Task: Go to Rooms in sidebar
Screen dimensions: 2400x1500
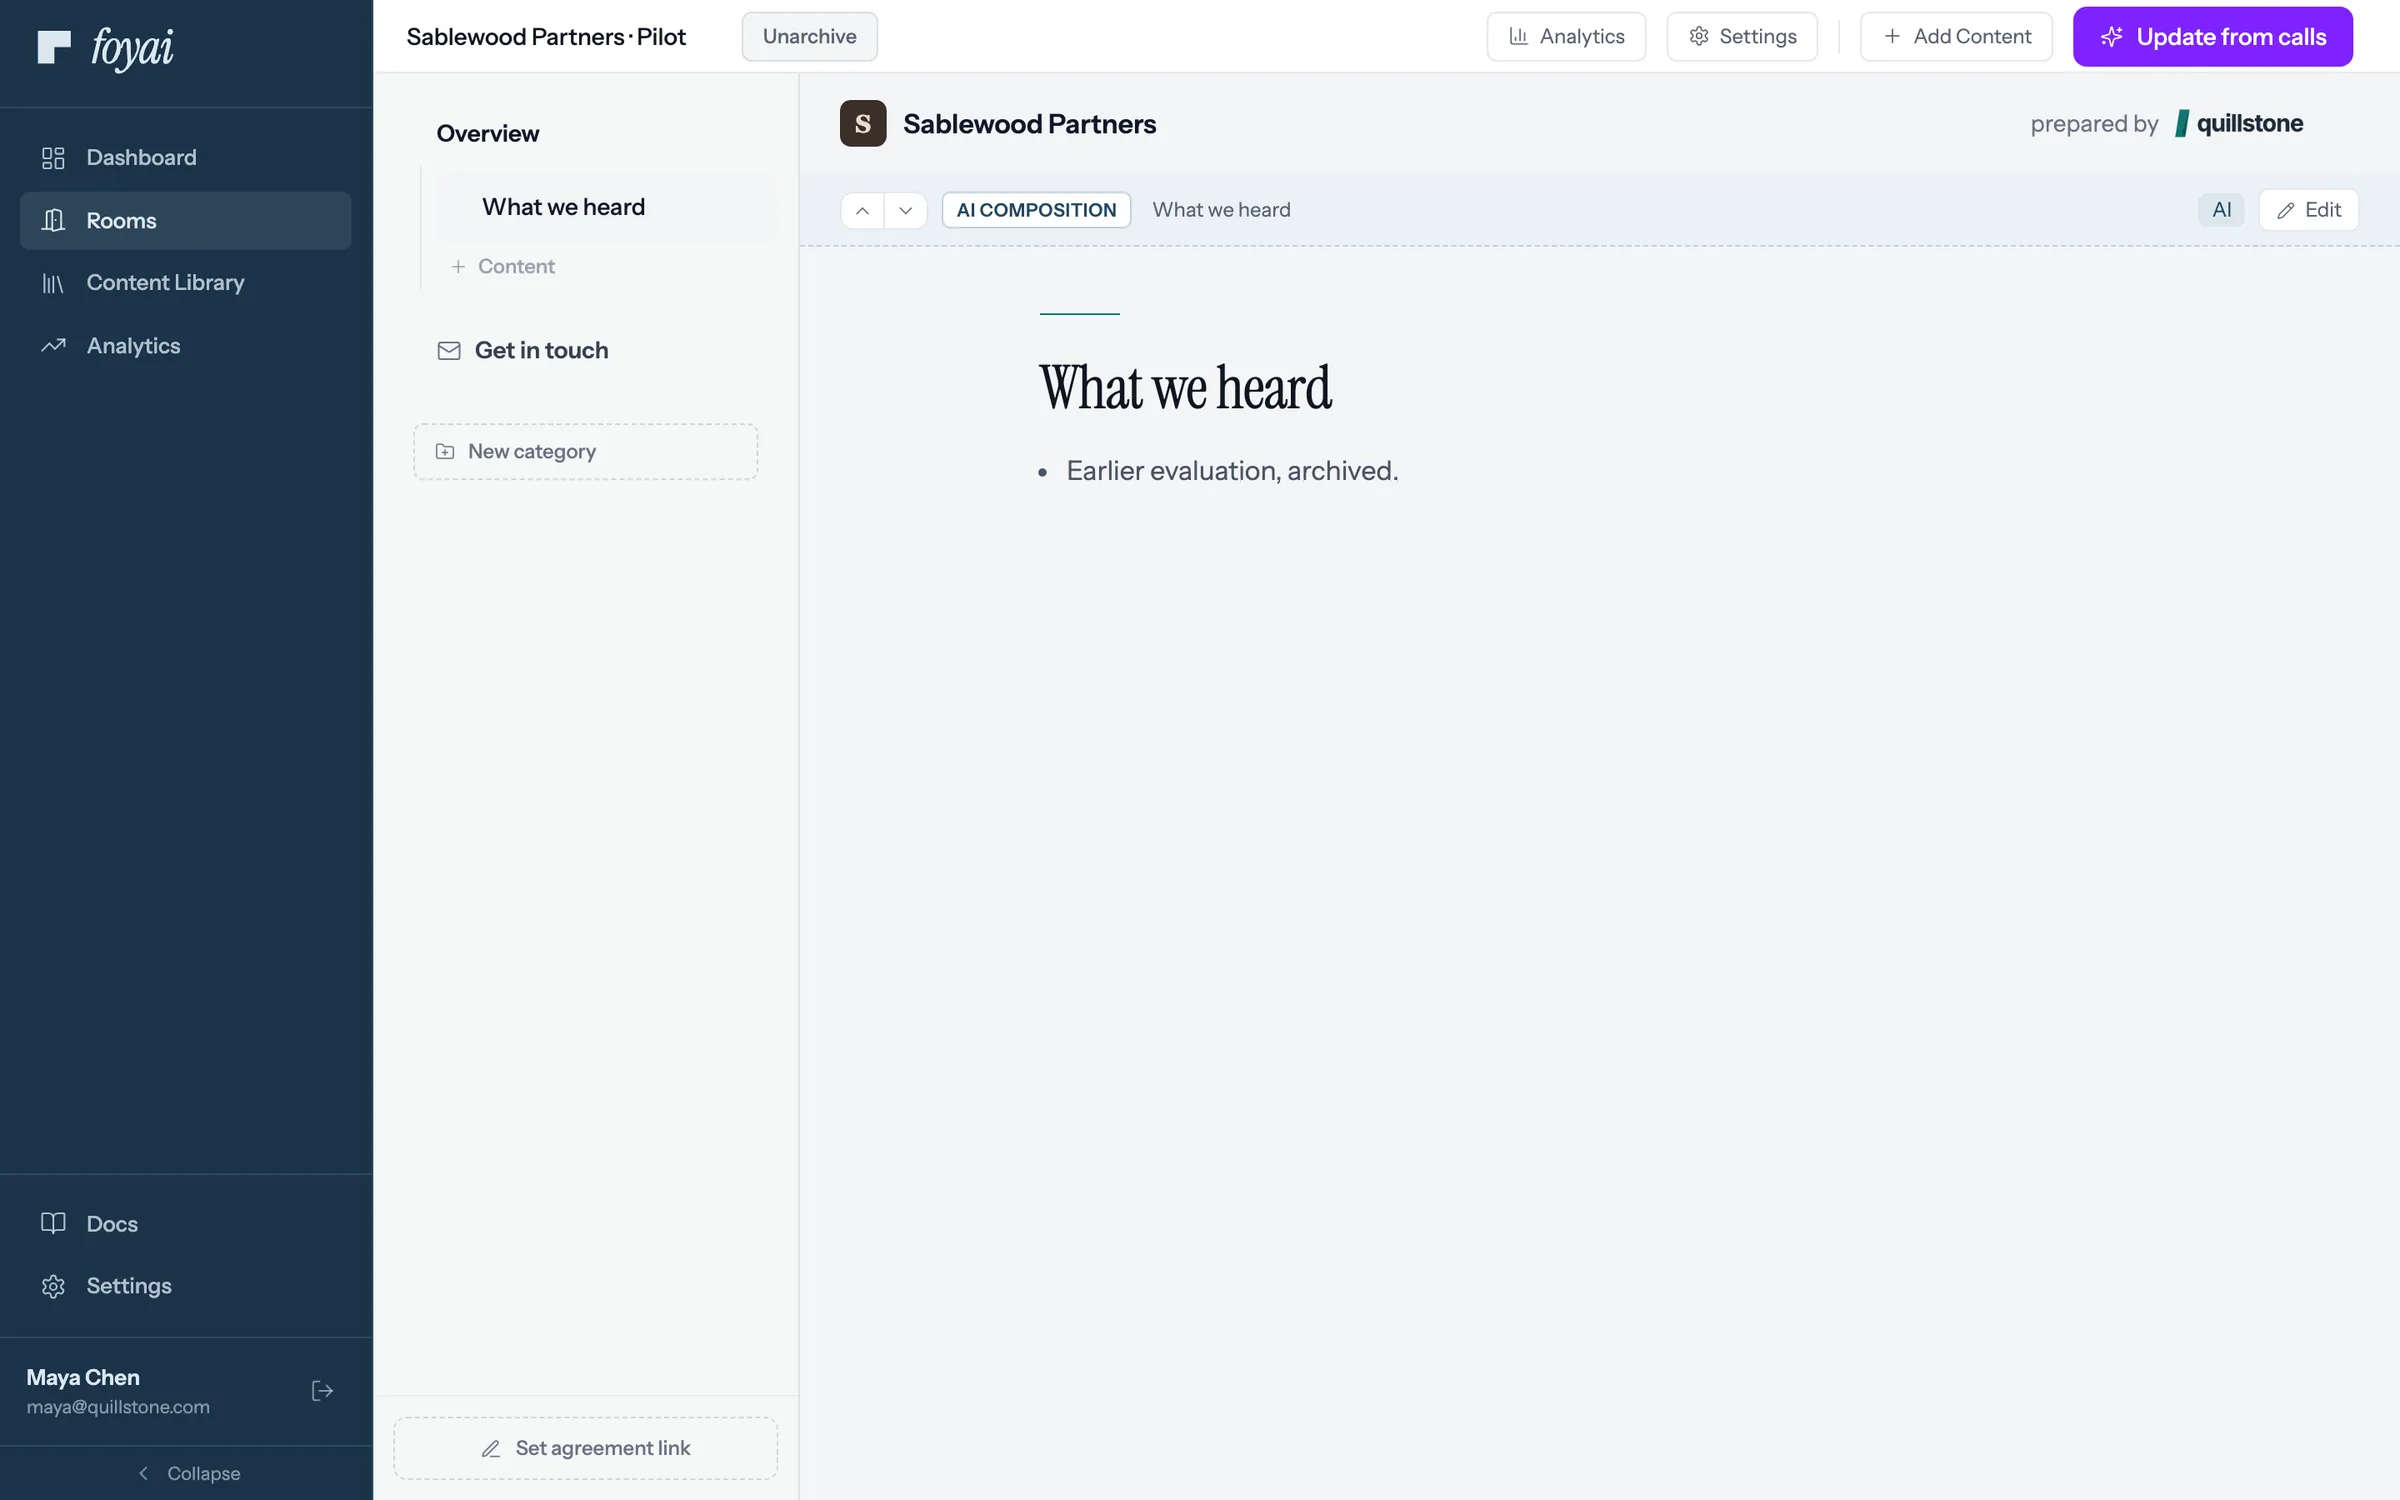Action: pos(185,221)
